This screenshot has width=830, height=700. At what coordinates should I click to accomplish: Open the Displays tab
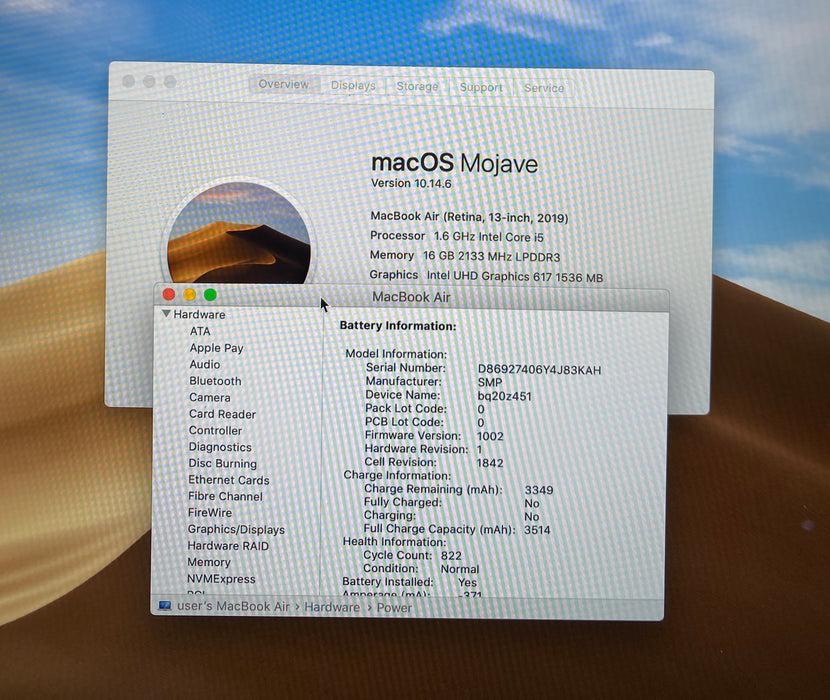[x=353, y=85]
